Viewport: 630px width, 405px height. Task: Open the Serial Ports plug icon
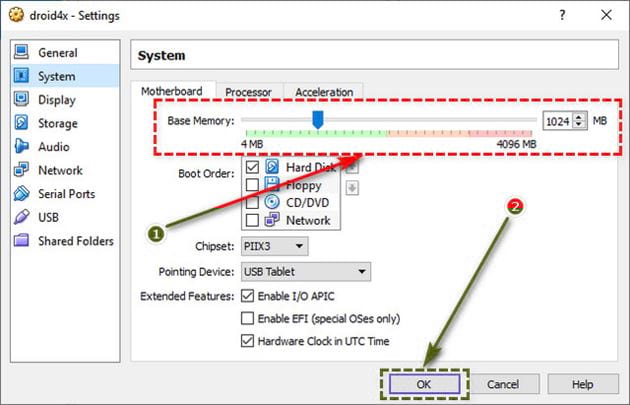pos(21,193)
